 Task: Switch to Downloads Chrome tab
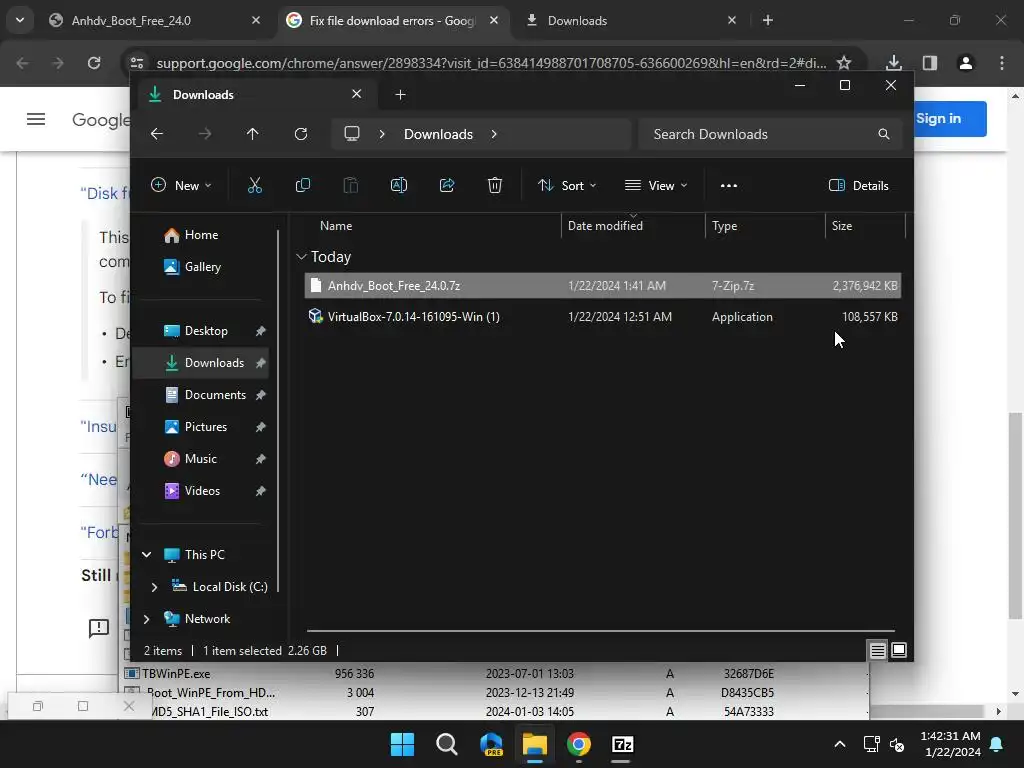point(631,20)
